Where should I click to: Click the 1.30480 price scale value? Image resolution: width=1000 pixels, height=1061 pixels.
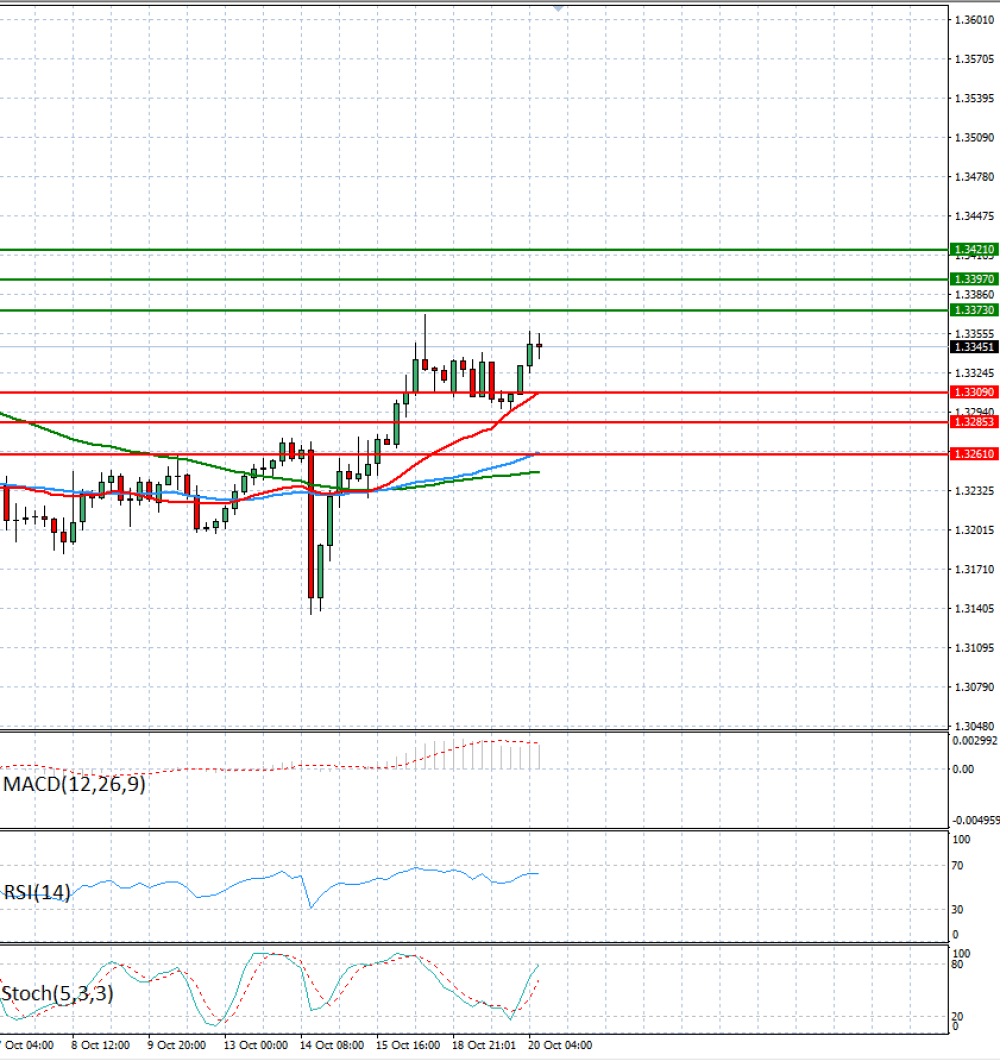click(974, 726)
